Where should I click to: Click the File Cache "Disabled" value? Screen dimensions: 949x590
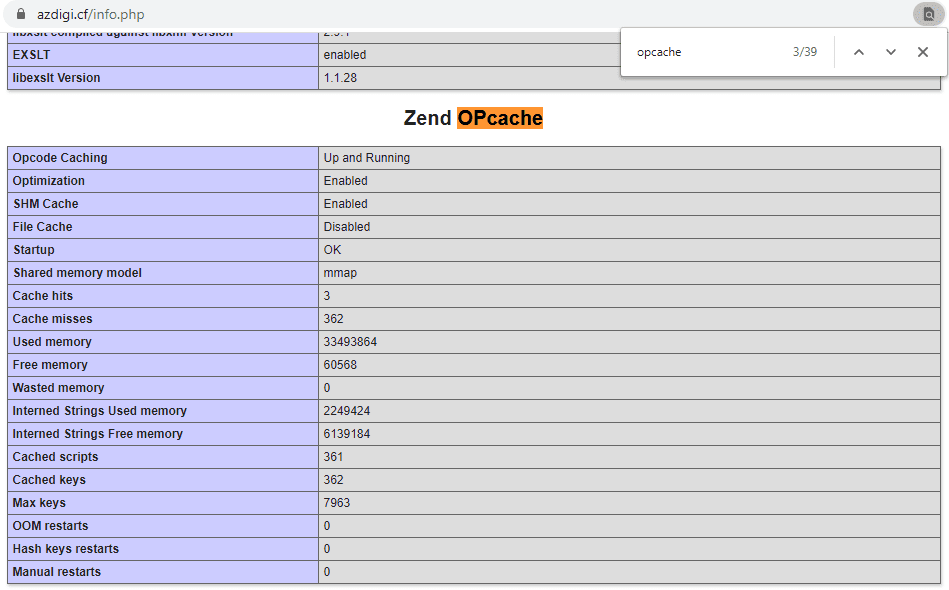tap(346, 227)
